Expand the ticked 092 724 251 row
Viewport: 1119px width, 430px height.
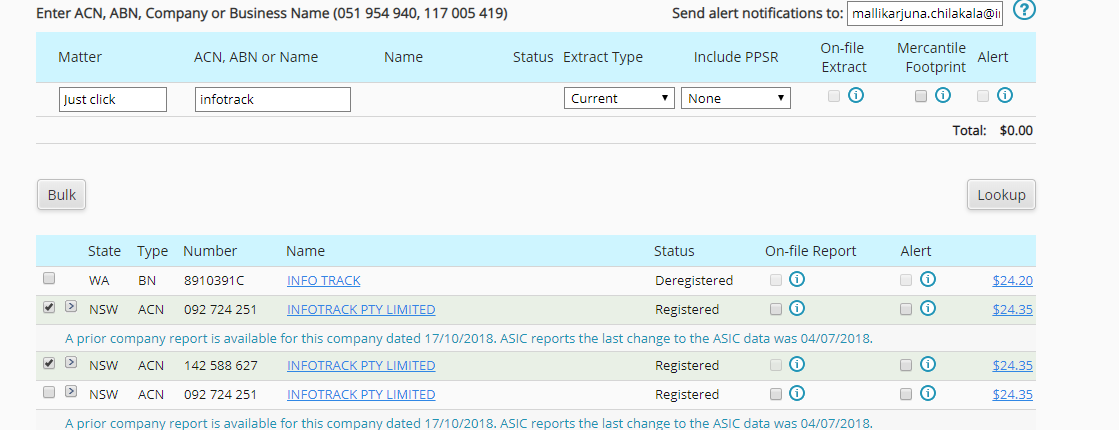pos(71,307)
